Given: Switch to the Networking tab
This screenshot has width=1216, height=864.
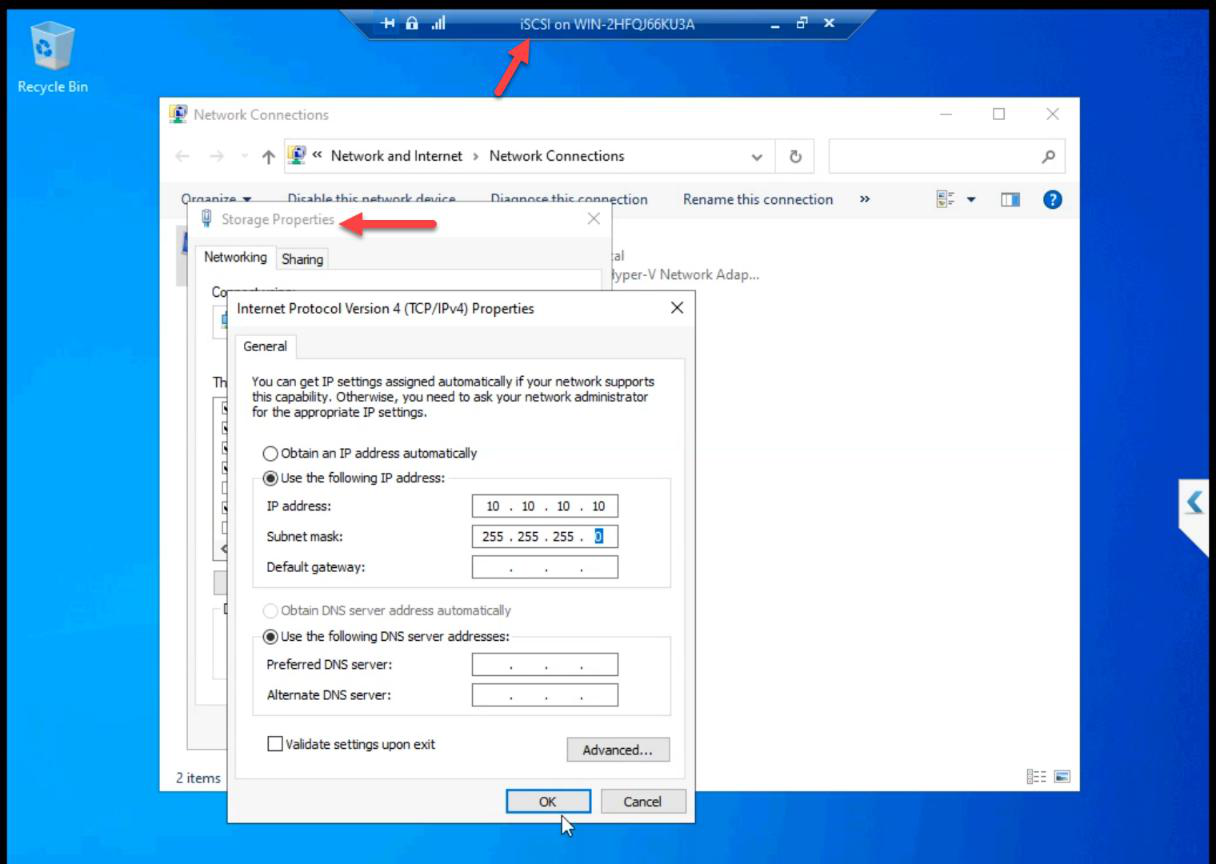Looking at the screenshot, I should coord(235,258).
